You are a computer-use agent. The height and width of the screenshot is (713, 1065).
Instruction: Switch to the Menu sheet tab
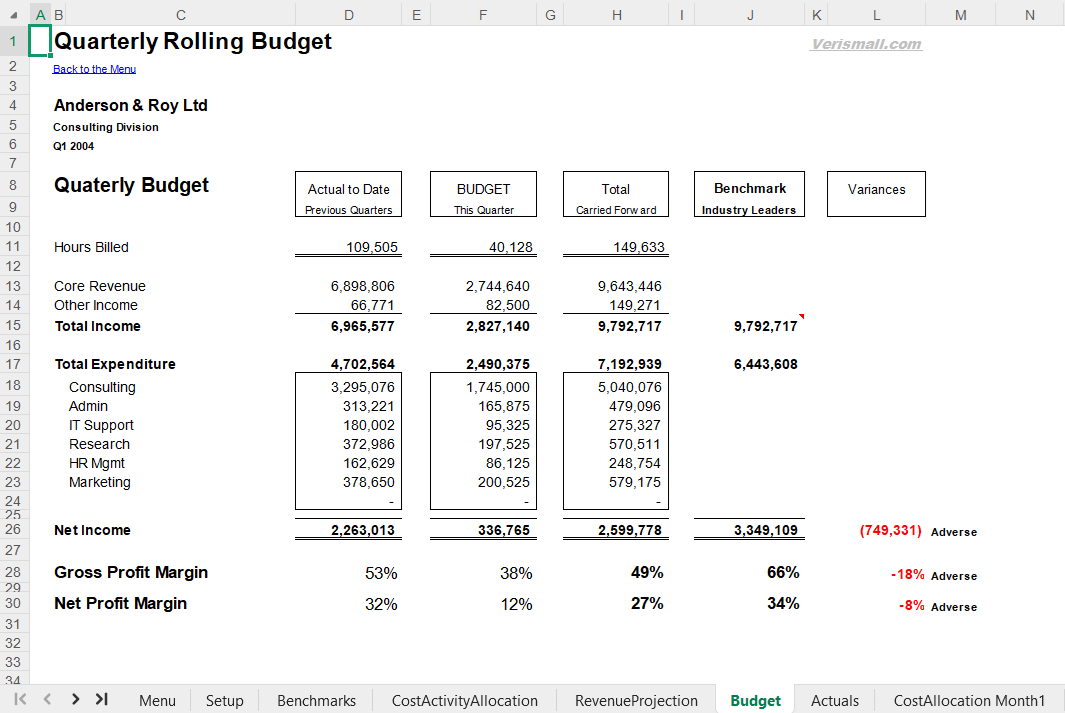[157, 700]
